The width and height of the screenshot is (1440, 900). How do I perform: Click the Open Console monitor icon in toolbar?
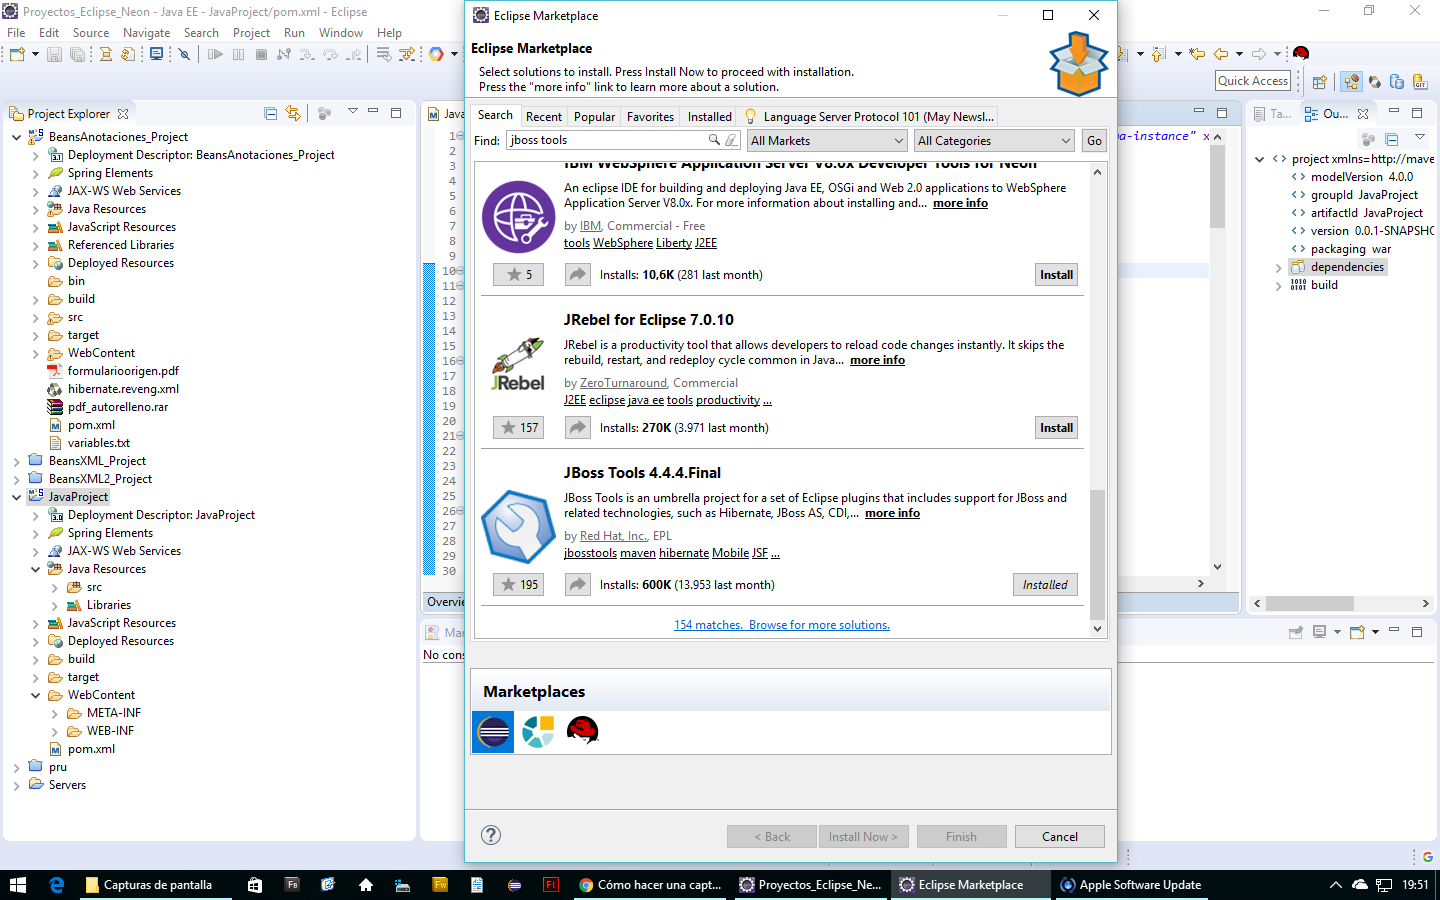tap(156, 54)
